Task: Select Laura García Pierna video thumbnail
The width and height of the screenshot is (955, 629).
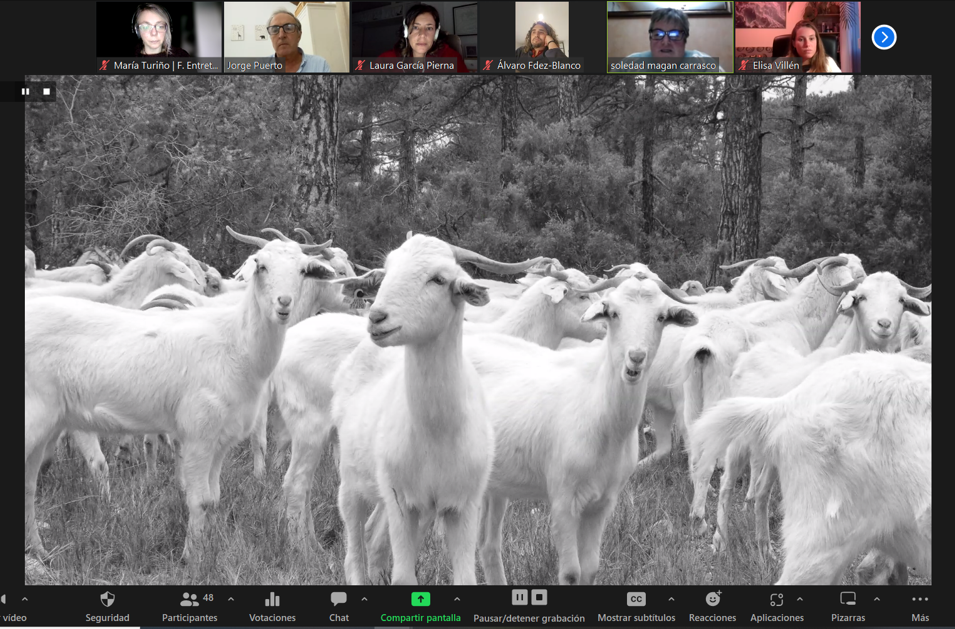Action: click(415, 37)
